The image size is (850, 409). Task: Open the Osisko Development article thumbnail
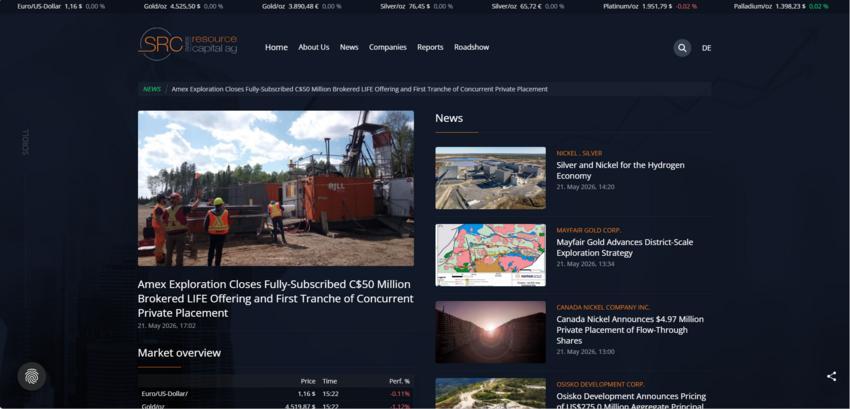pyautogui.click(x=490, y=393)
